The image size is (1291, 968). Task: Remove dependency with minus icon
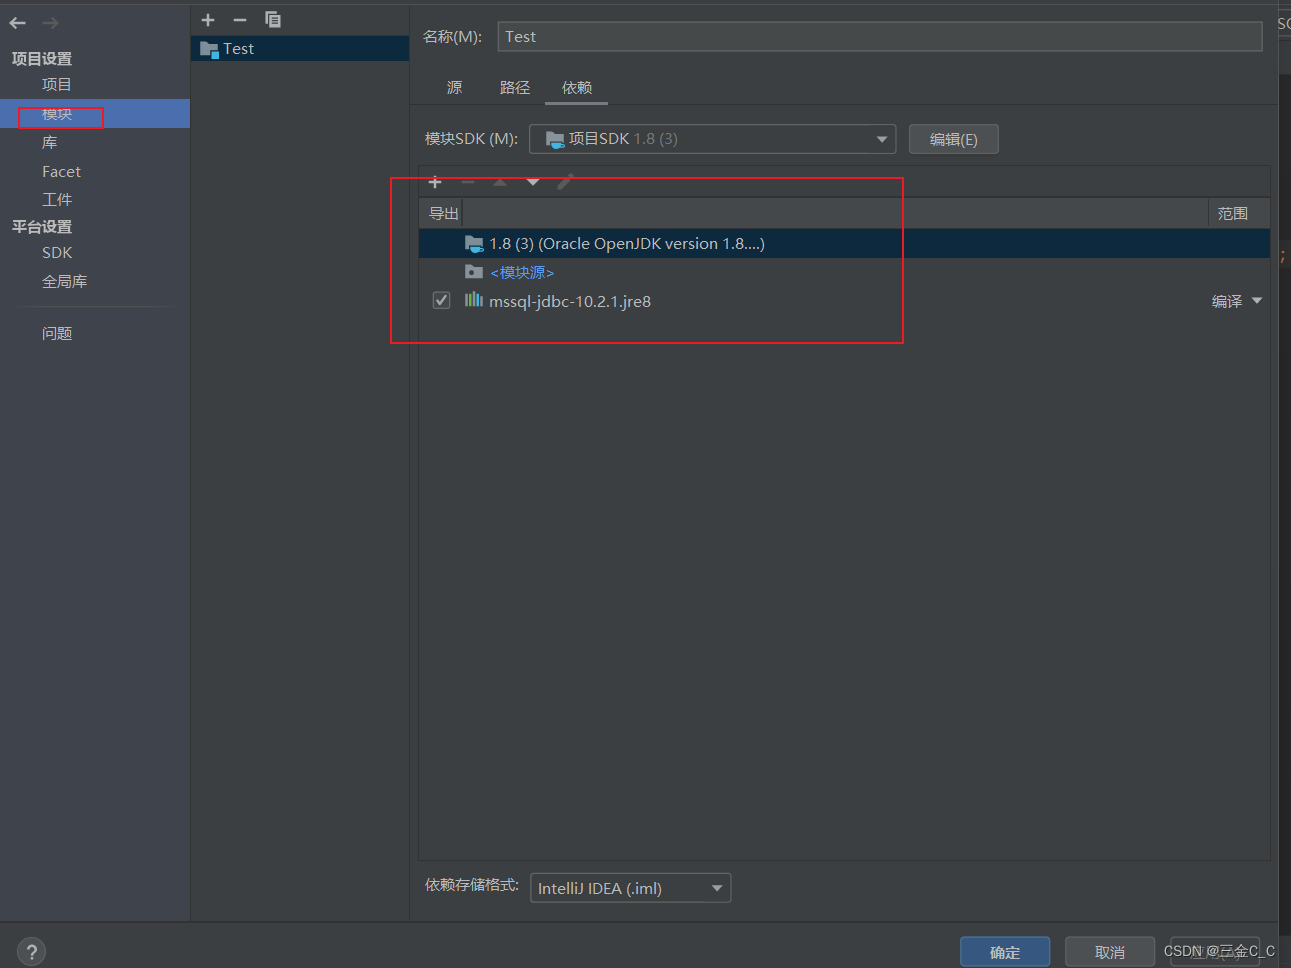(x=467, y=182)
